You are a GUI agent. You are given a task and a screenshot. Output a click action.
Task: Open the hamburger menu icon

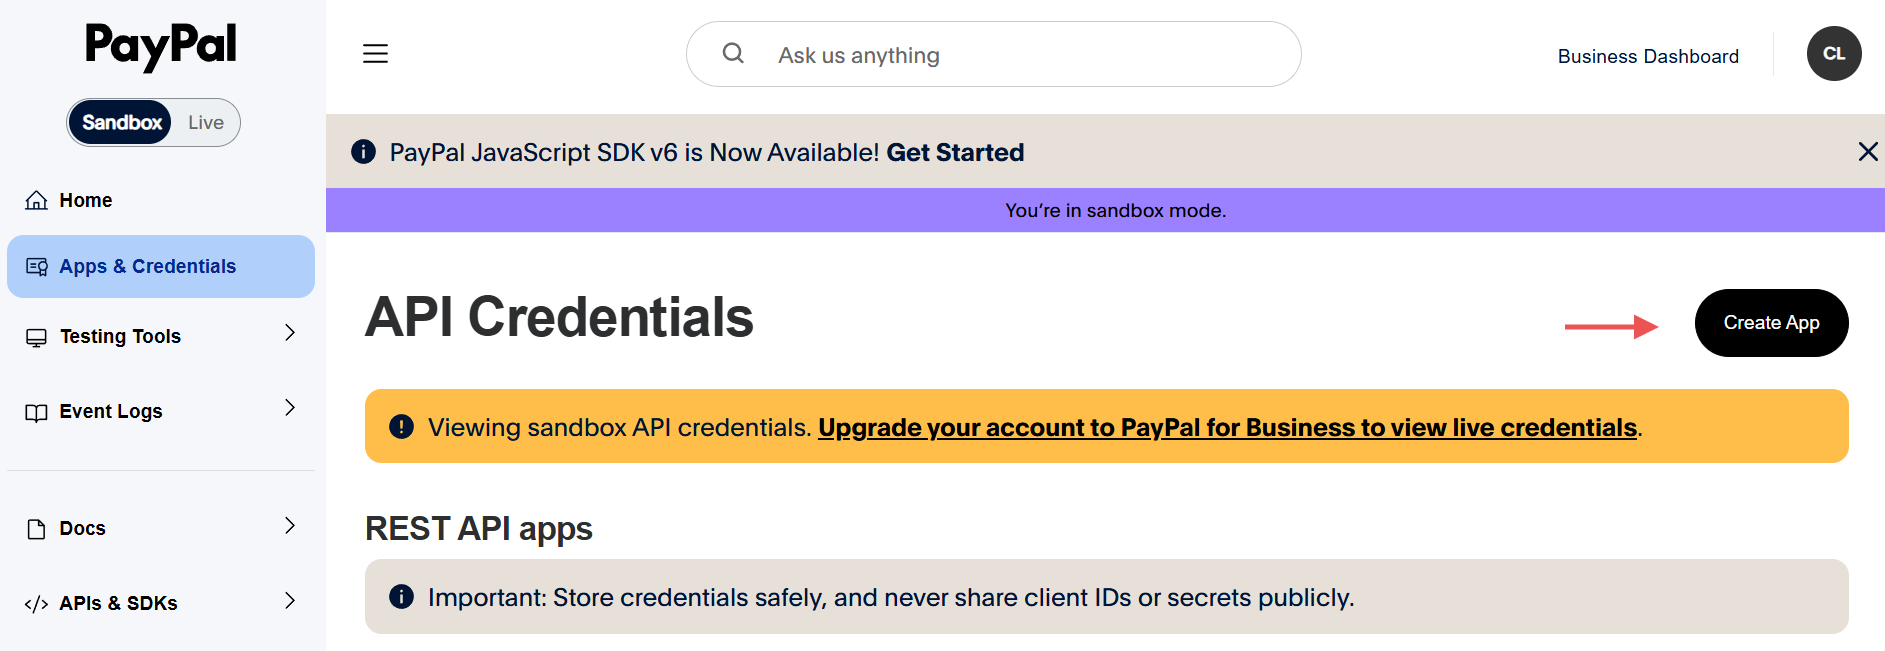click(x=375, y=54)
